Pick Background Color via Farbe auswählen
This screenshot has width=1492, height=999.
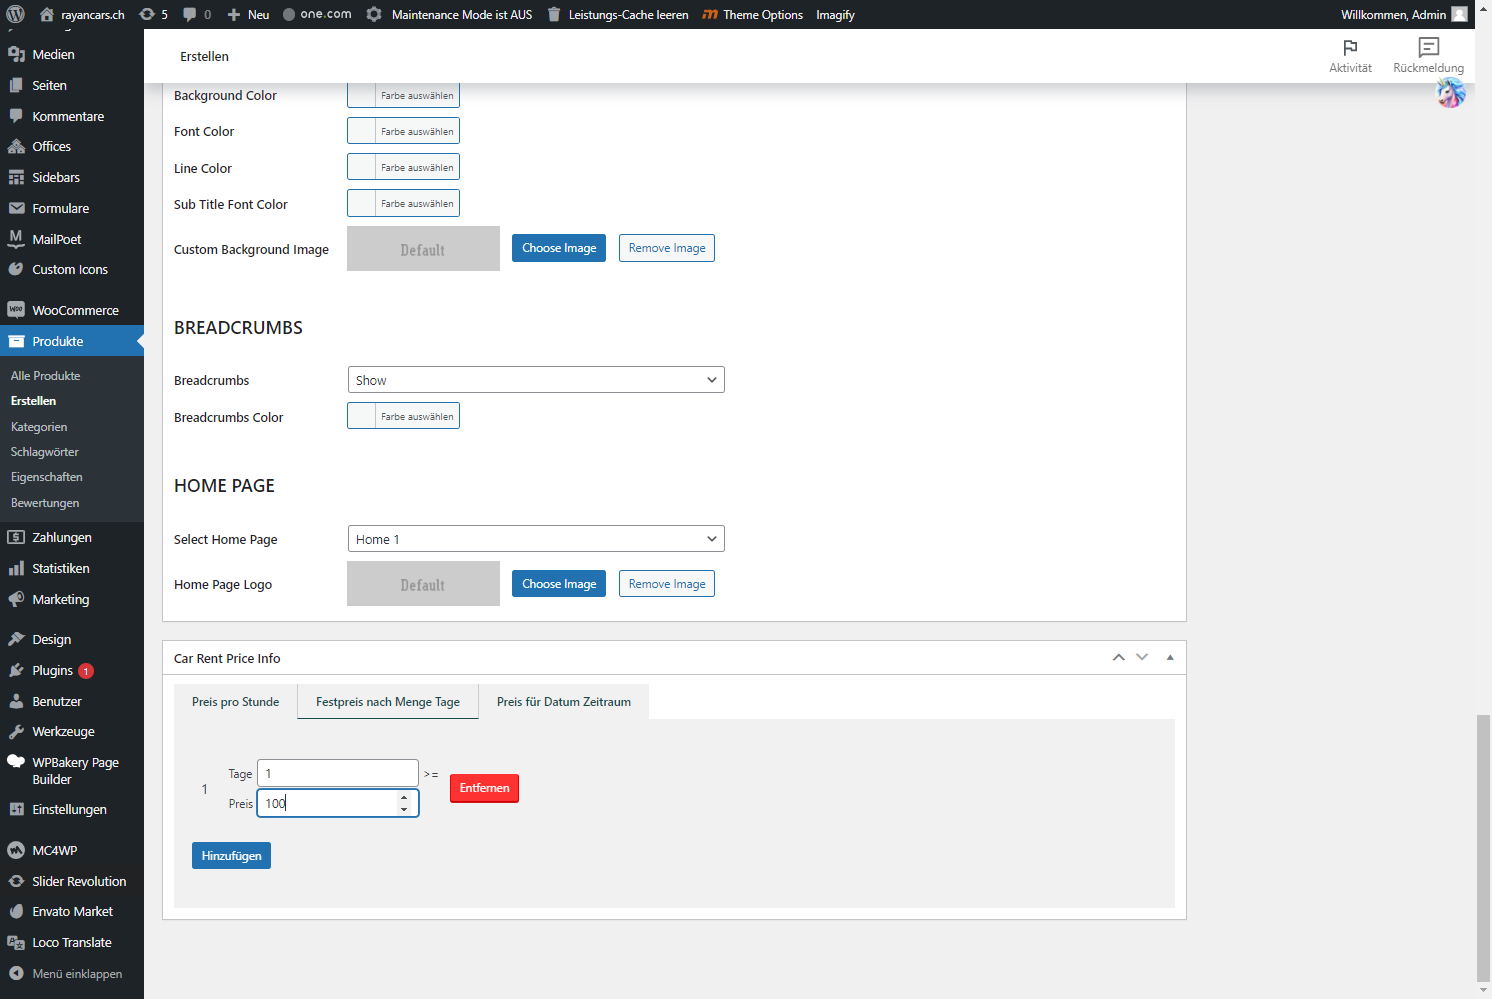pyautogui.click(x=403, y=95)
